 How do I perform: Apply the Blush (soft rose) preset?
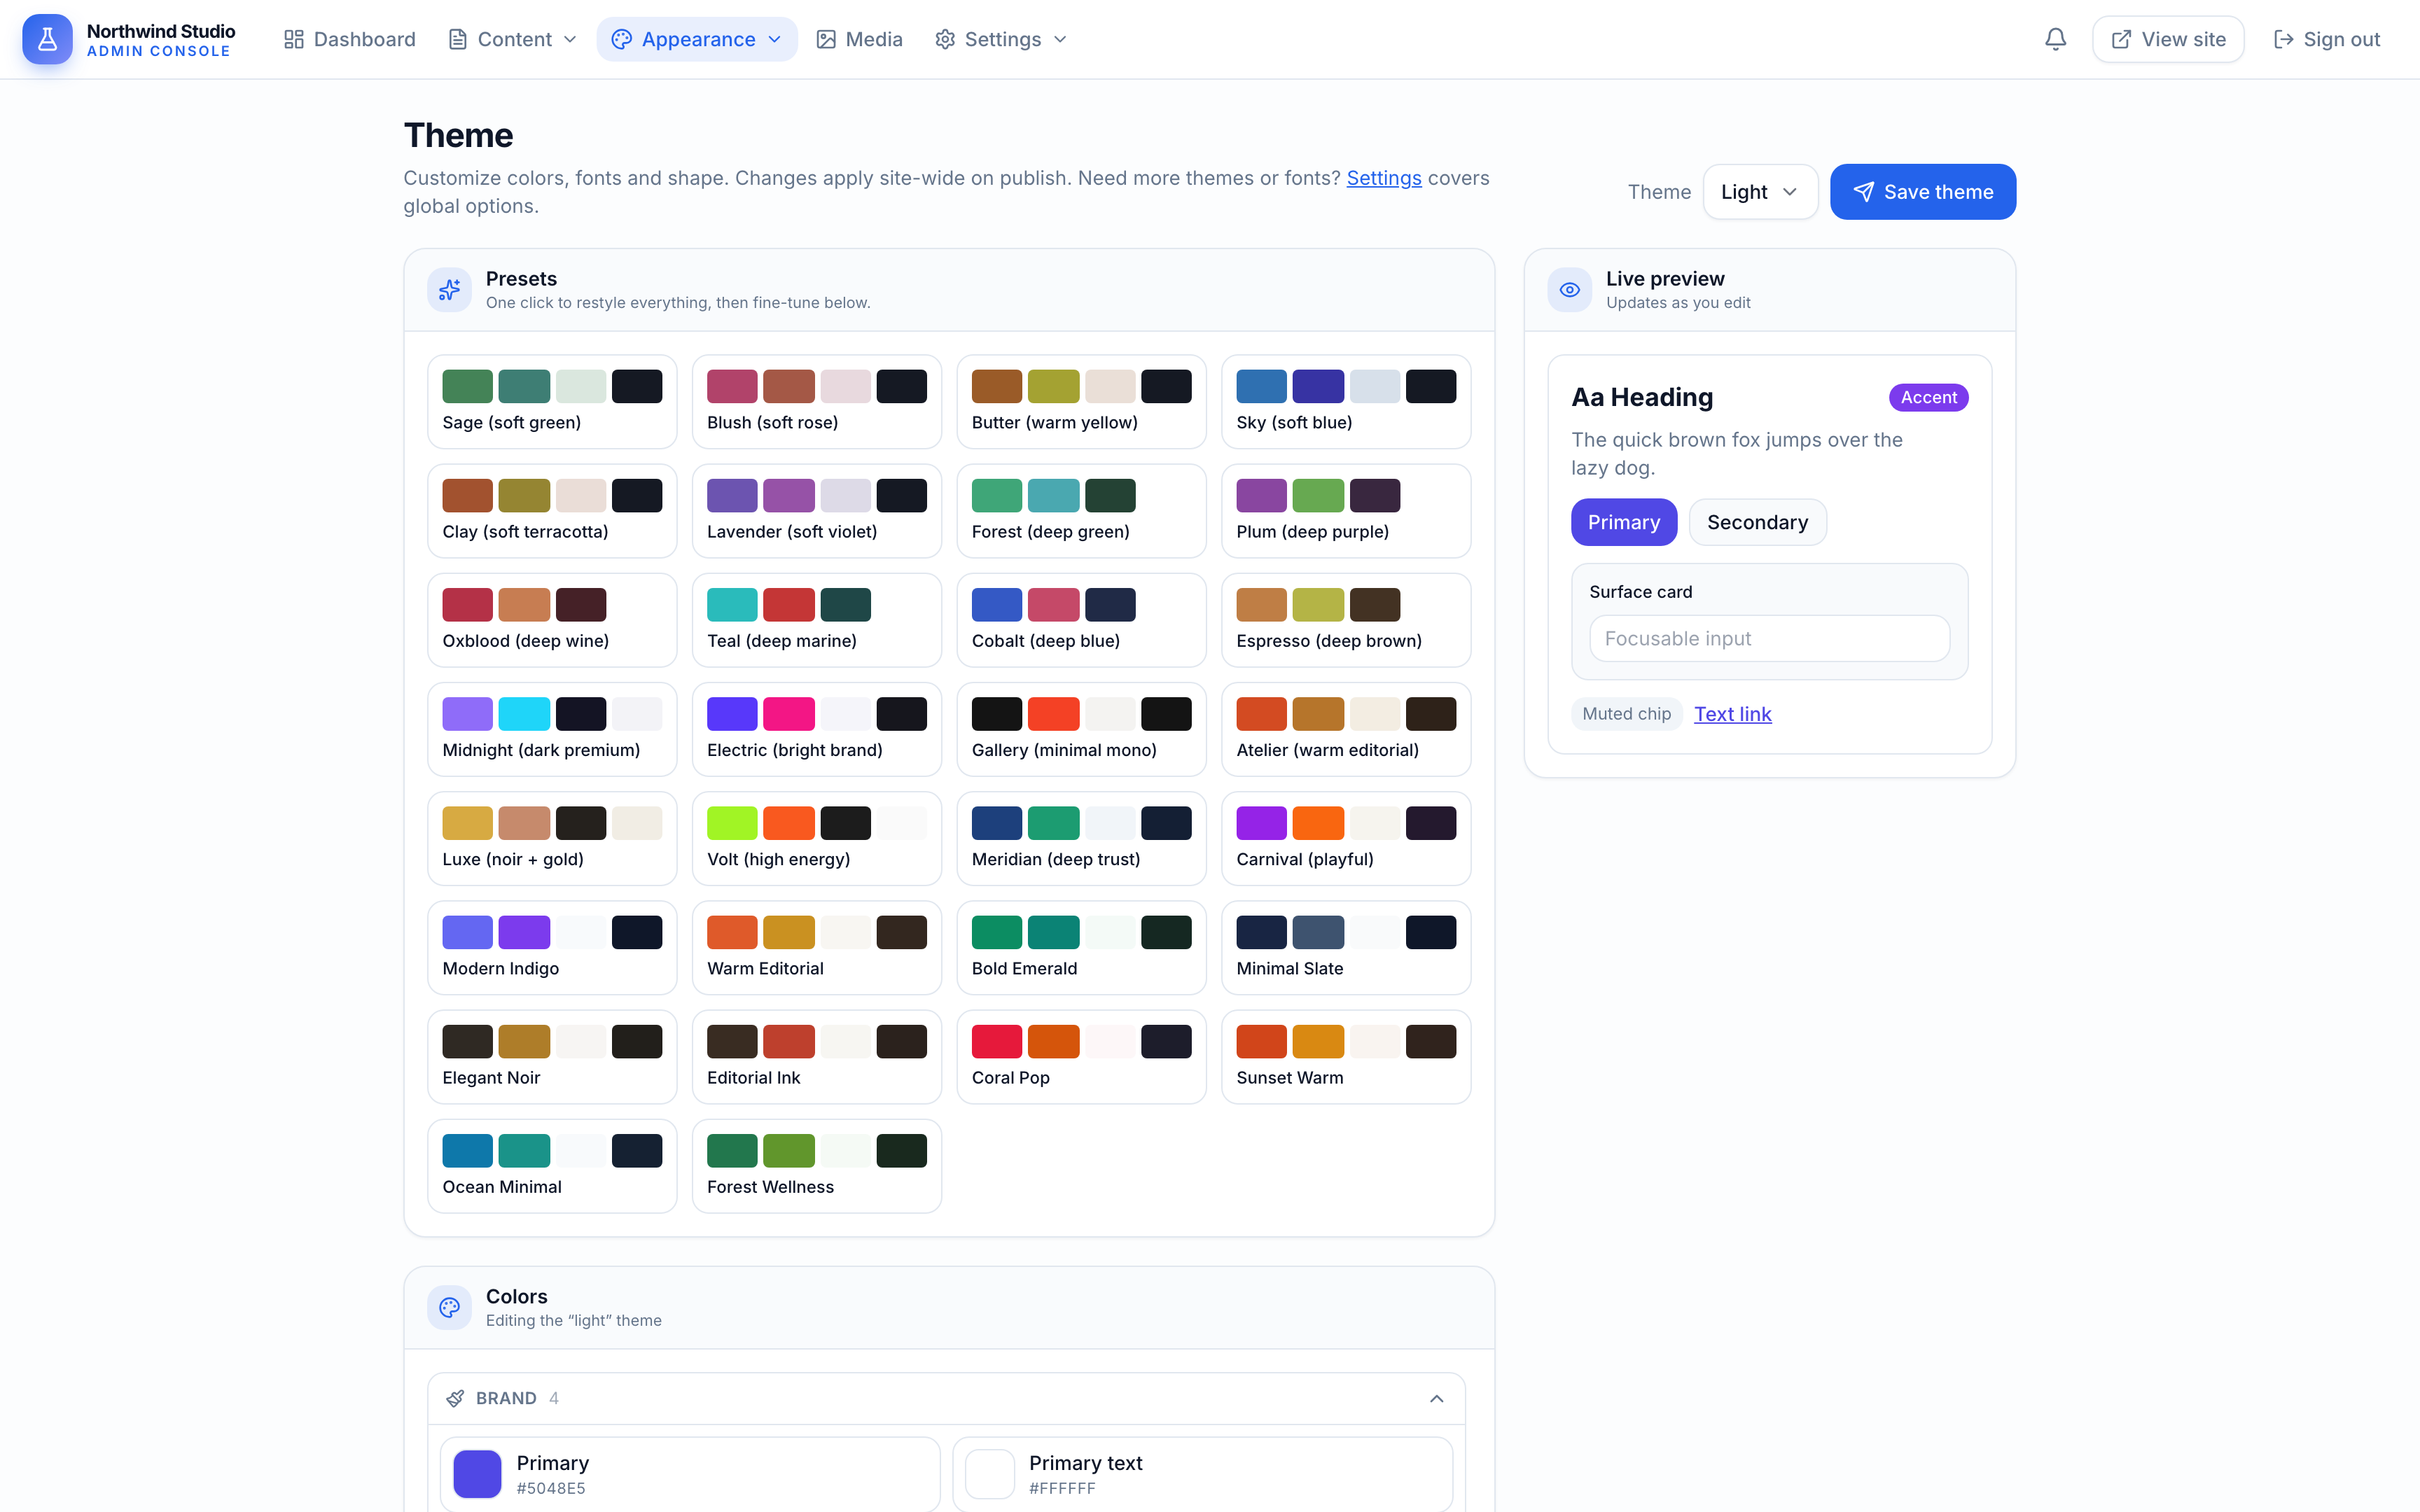coord(816,402)
